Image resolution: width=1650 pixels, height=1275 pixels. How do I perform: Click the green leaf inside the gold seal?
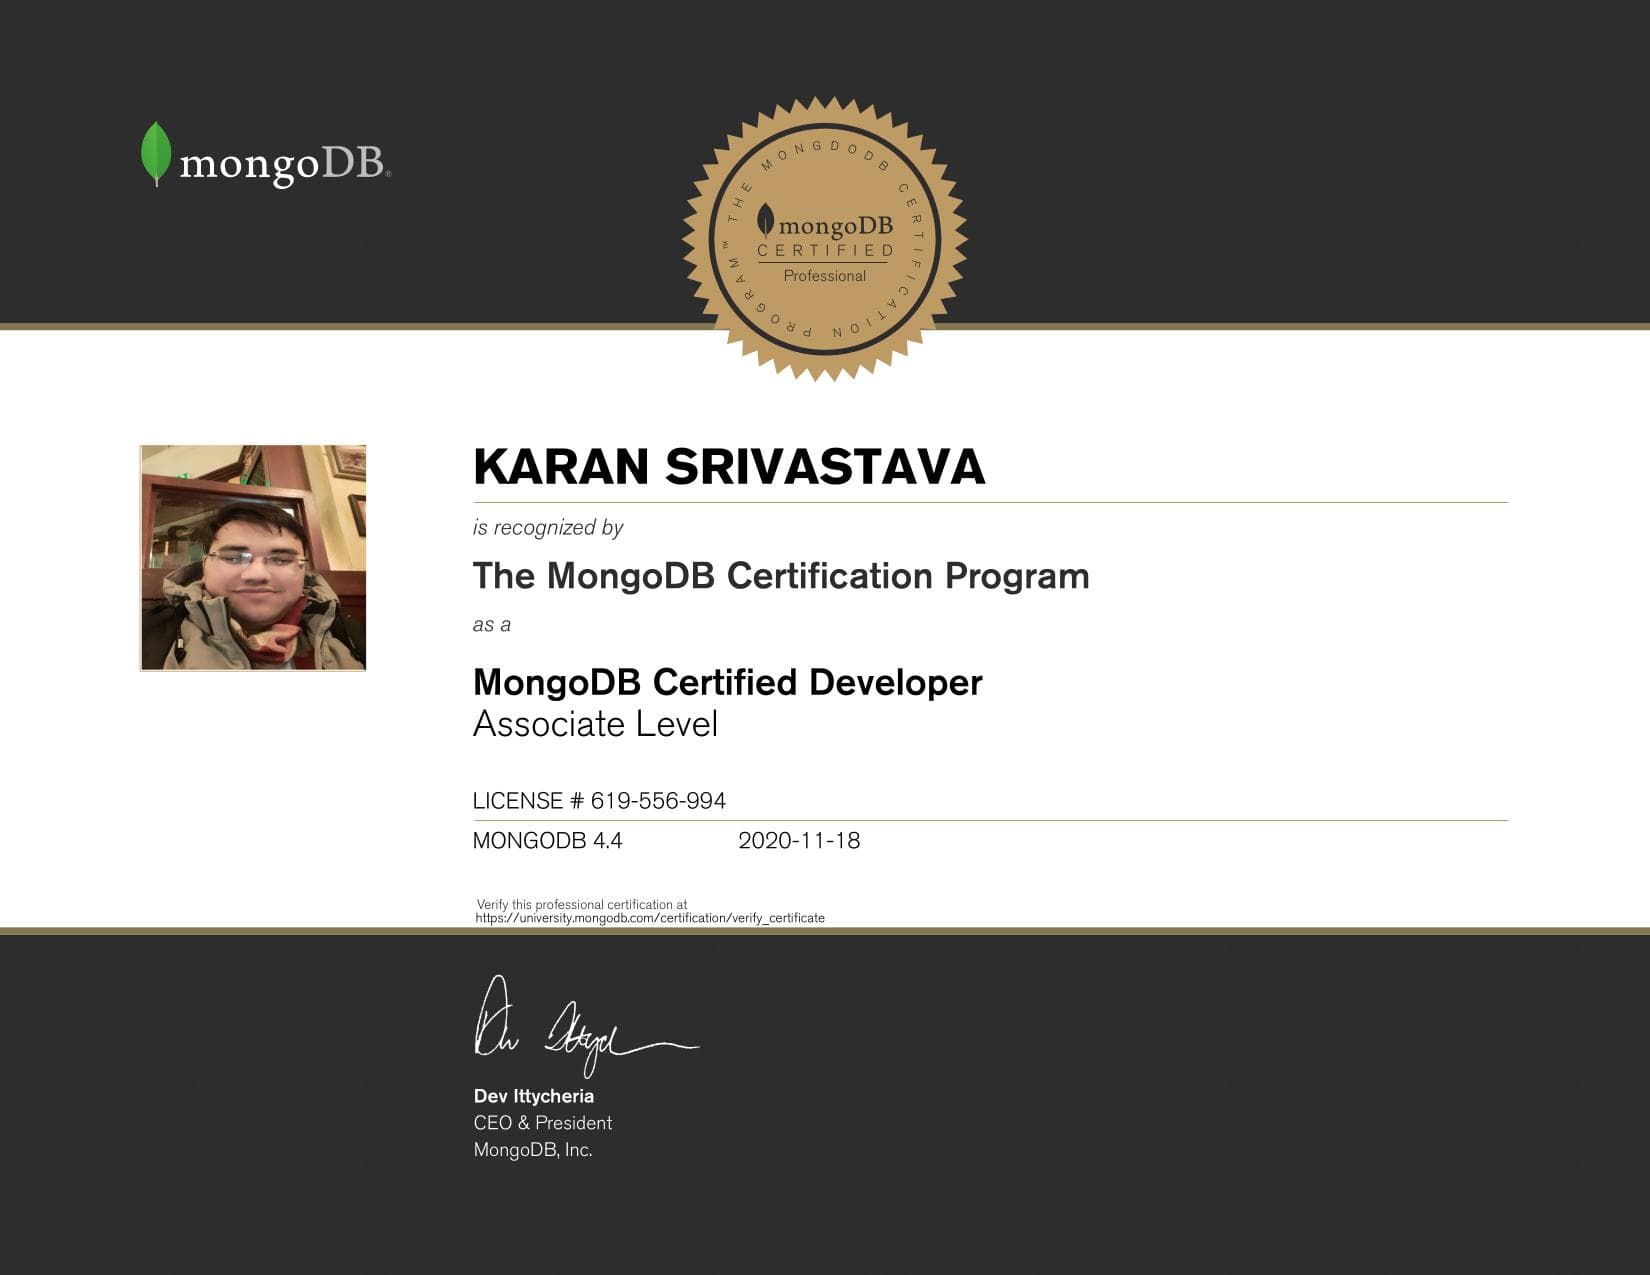coord(764,222)
